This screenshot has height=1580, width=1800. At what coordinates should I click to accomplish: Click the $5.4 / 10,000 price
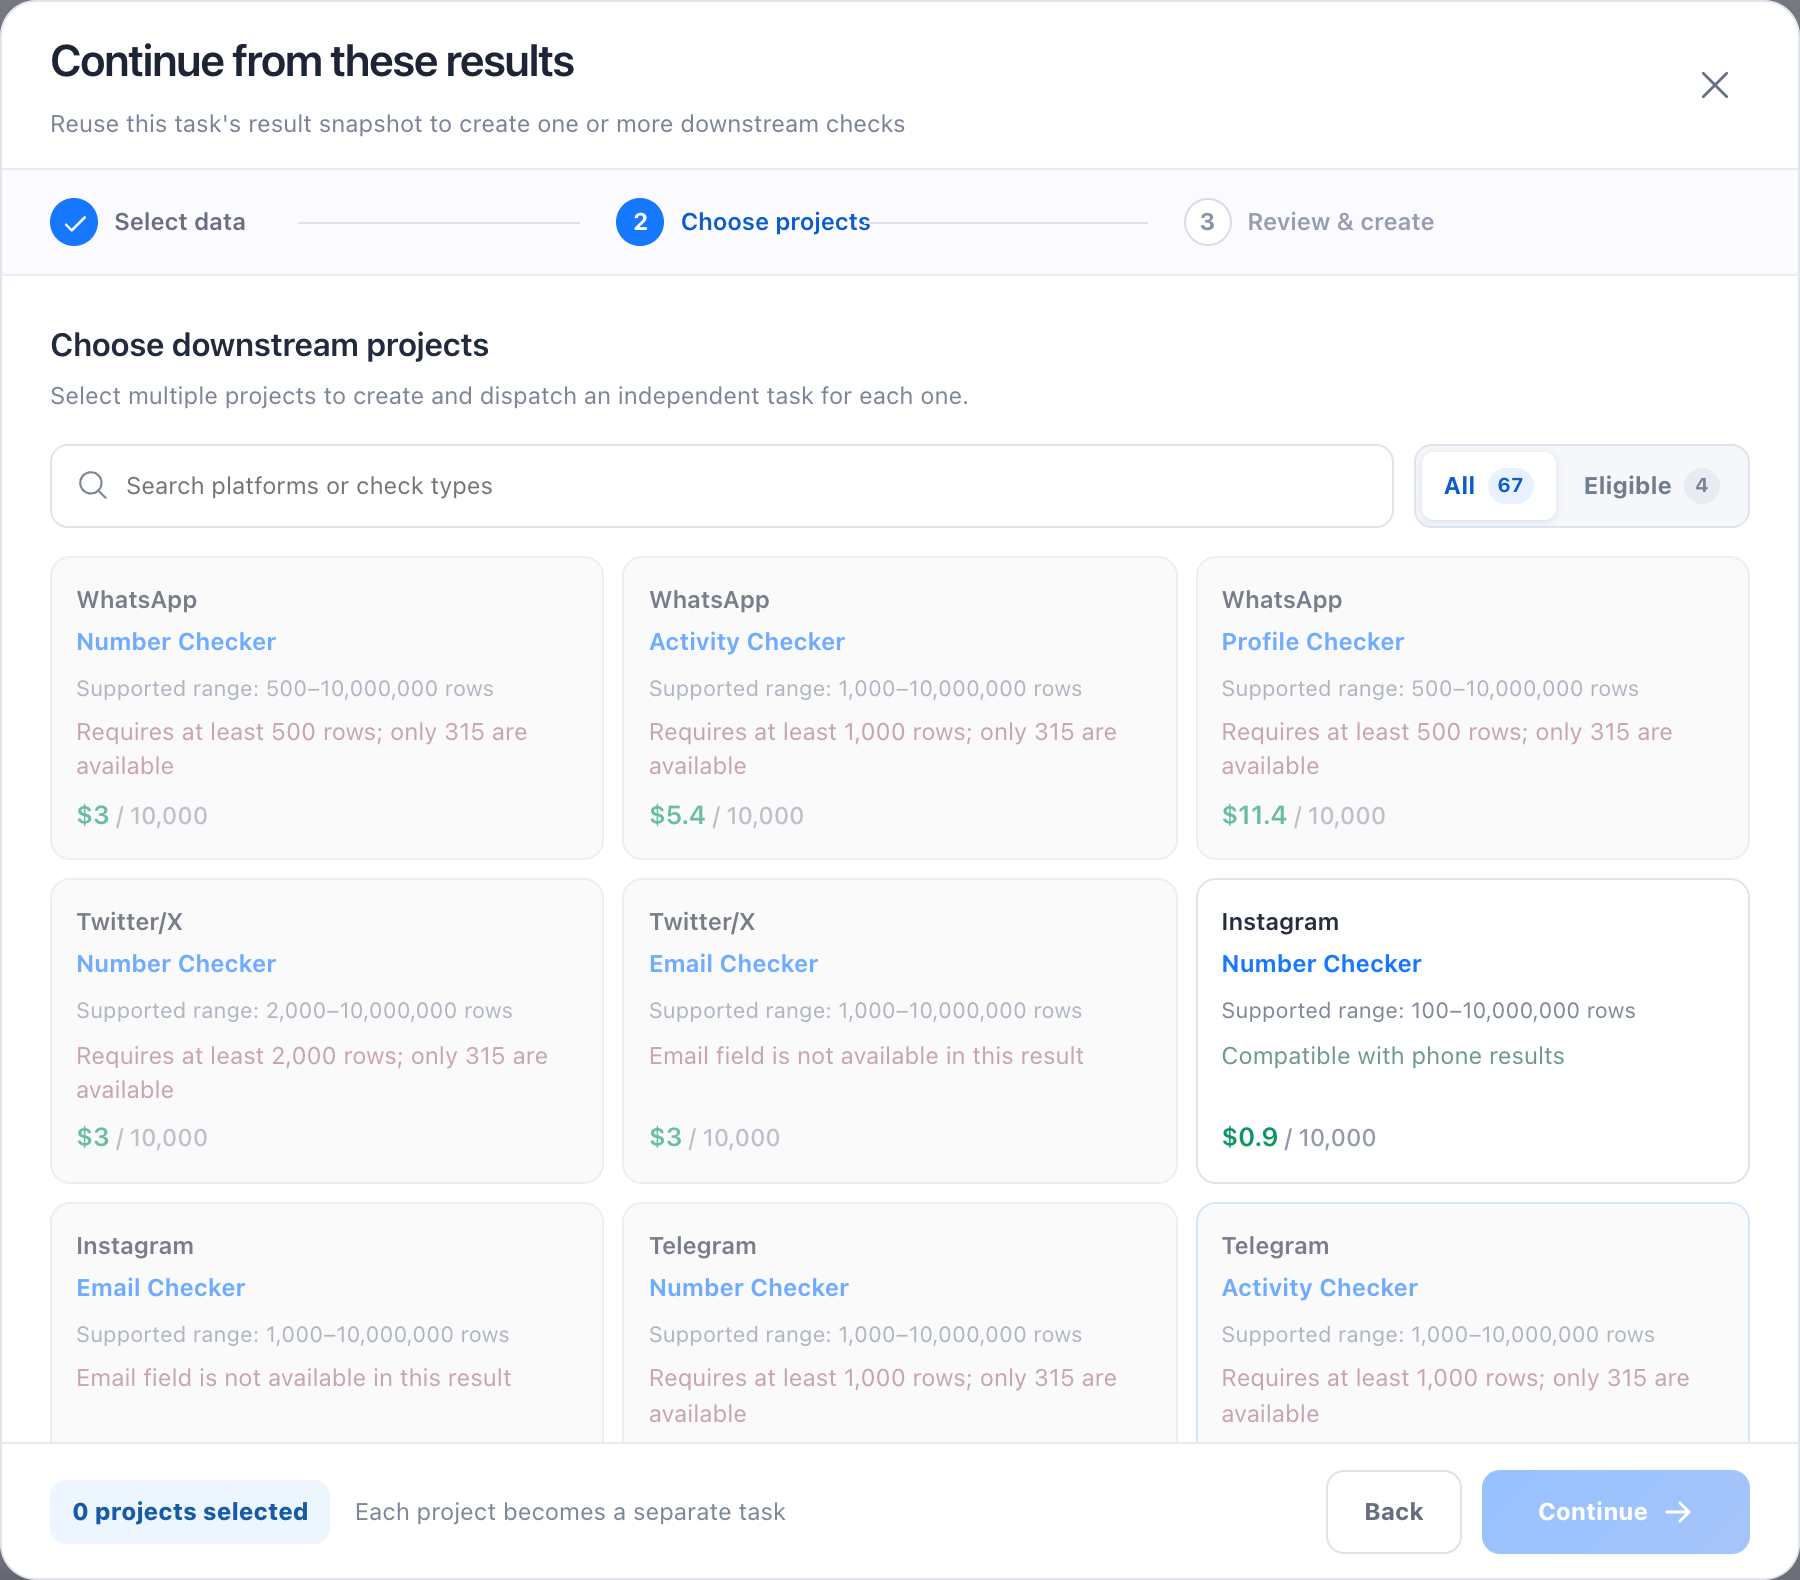(x=726, y=815)
